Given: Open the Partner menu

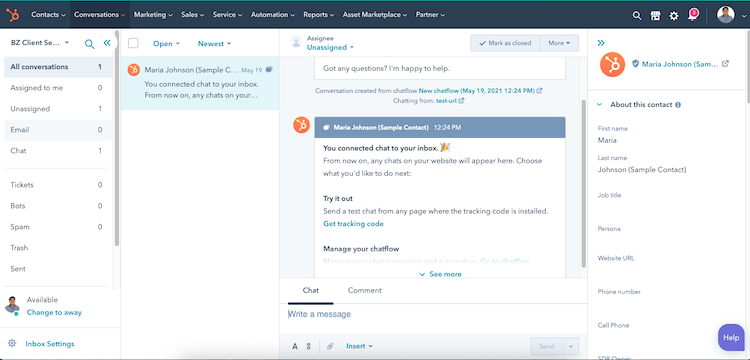Looking at the screenshot, I should click(x=430, y=15).
